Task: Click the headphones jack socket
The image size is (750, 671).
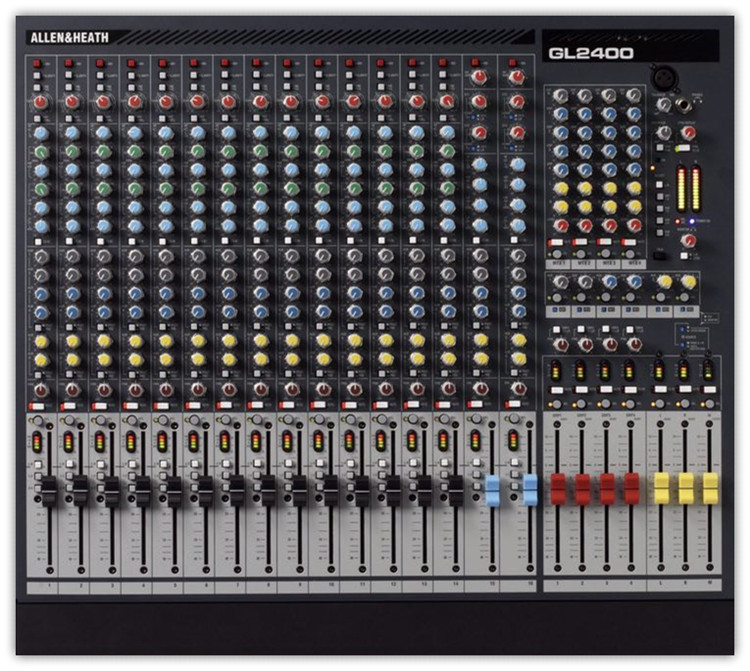Action: (x=684, y=105)
